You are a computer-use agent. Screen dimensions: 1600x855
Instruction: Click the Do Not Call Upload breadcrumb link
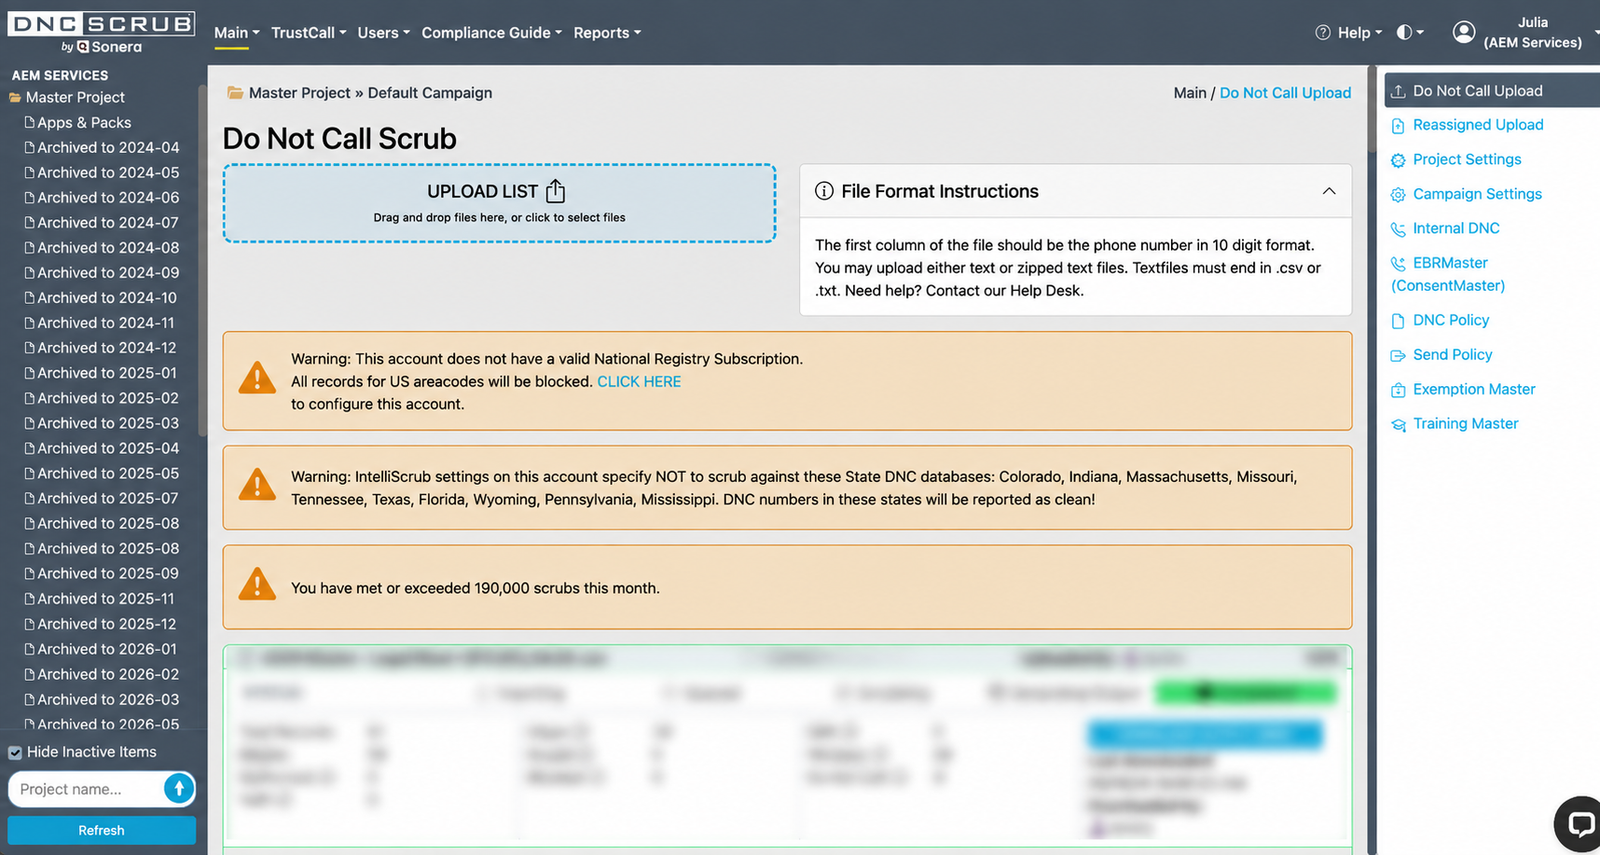[x=1285, y=93]
